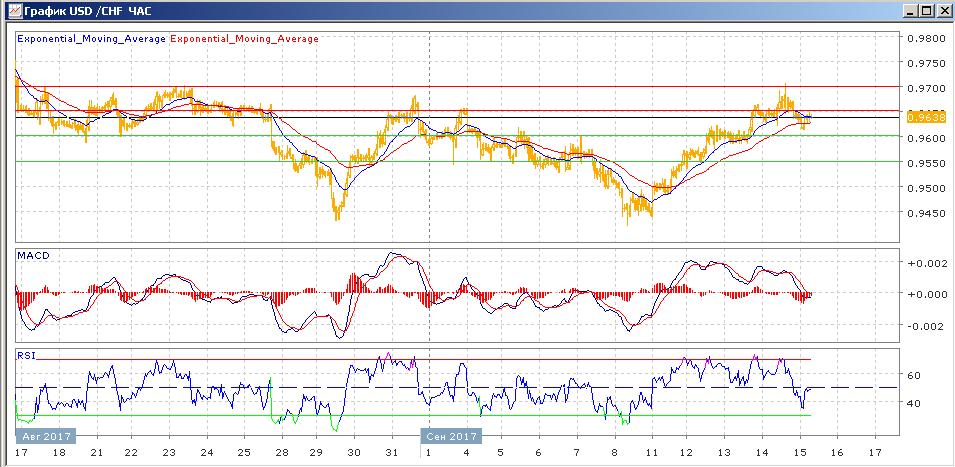Select the blue Exponential_Moving_Average legend label
Screen dimensions: 955x467
[x=92, y=38]
